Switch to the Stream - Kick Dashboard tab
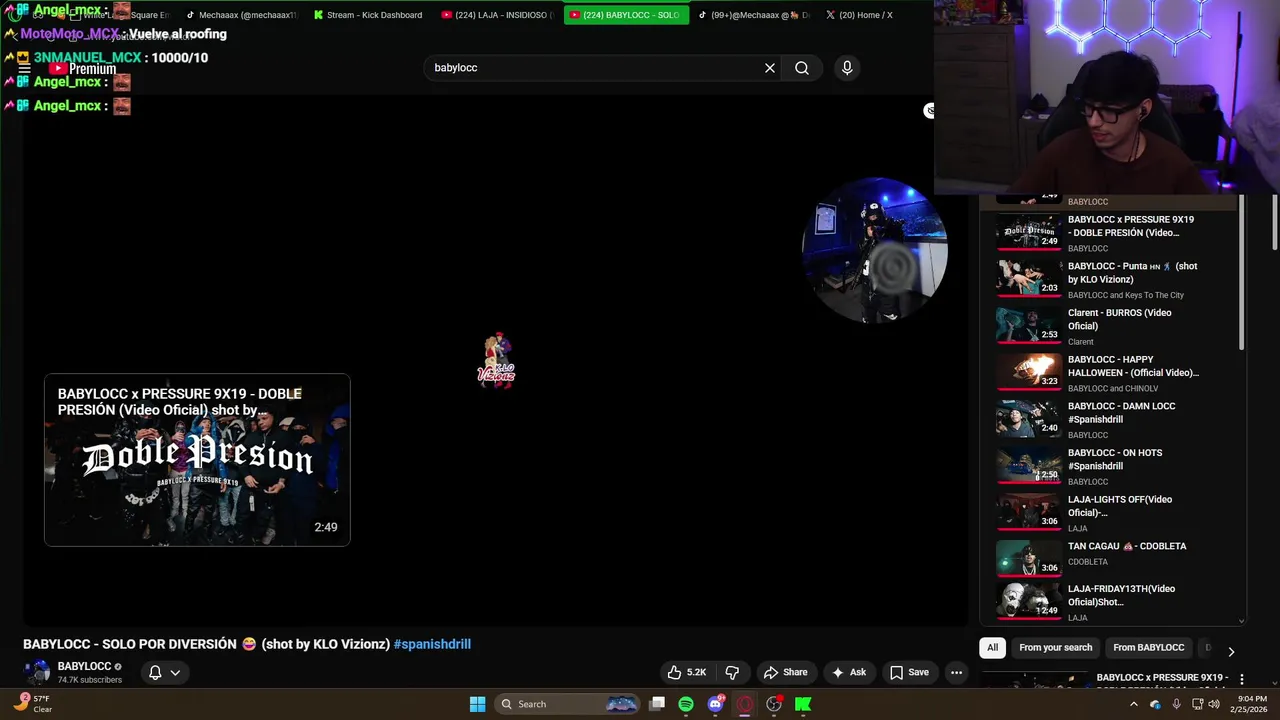Image resolution: width=1280 pixels, height=720 pixels. [368, 15]
